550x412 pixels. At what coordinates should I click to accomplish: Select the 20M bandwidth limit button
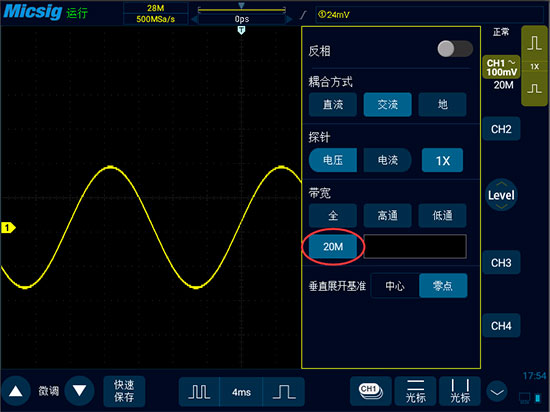click(x=333, y=247)
